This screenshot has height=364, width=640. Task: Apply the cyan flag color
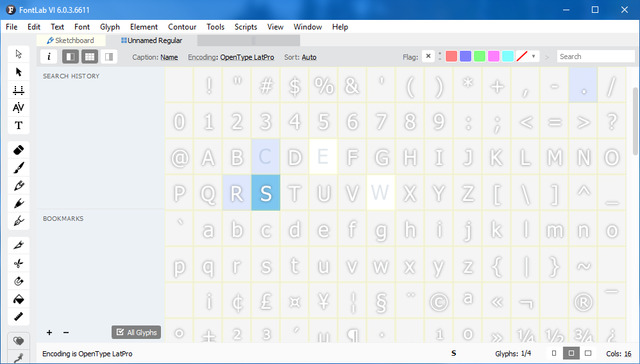click(508, 56)
